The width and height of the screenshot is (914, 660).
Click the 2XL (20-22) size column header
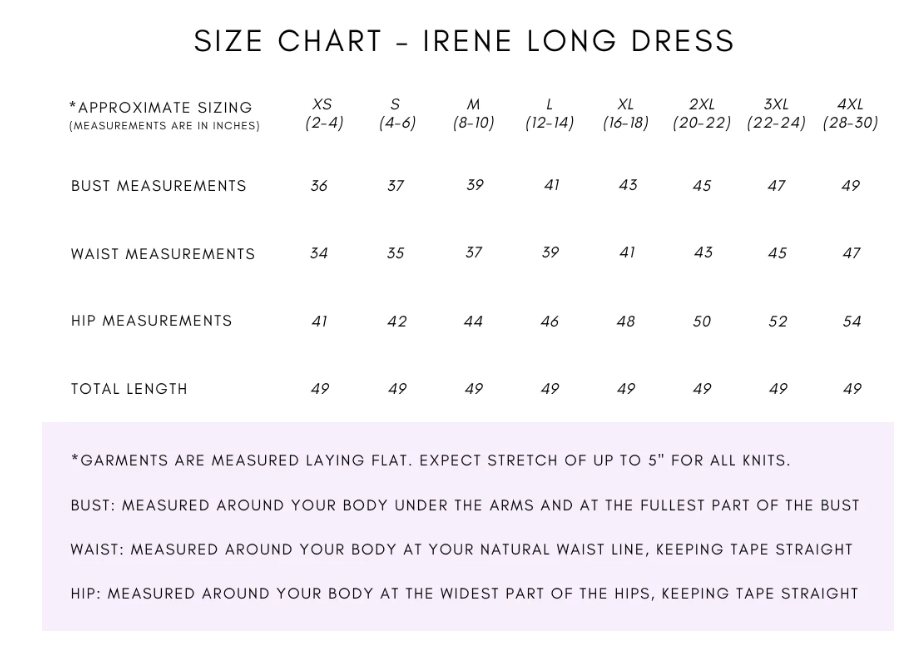(x=701, y=114)
